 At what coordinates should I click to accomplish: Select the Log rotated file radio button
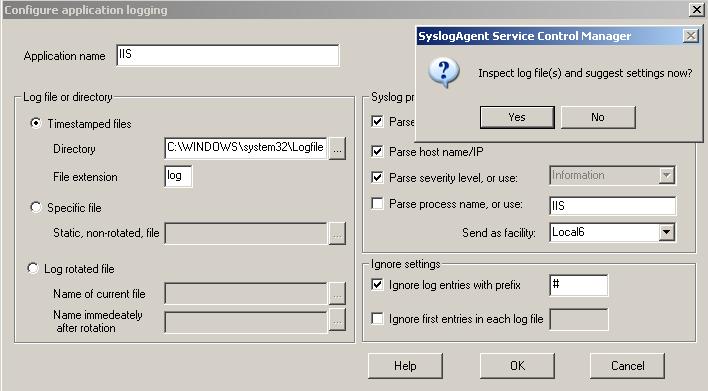pyautogui.click(x=33, y=268)
